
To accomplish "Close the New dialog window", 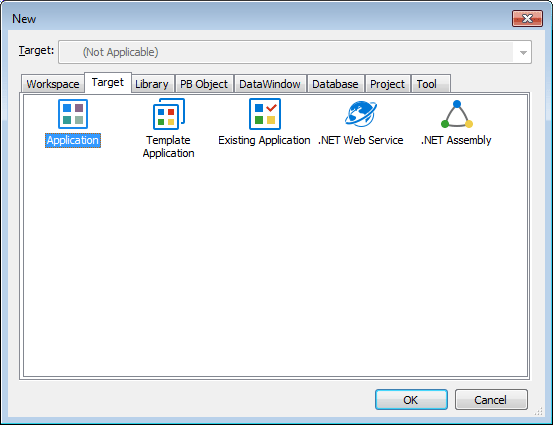I will click(527, 18).
